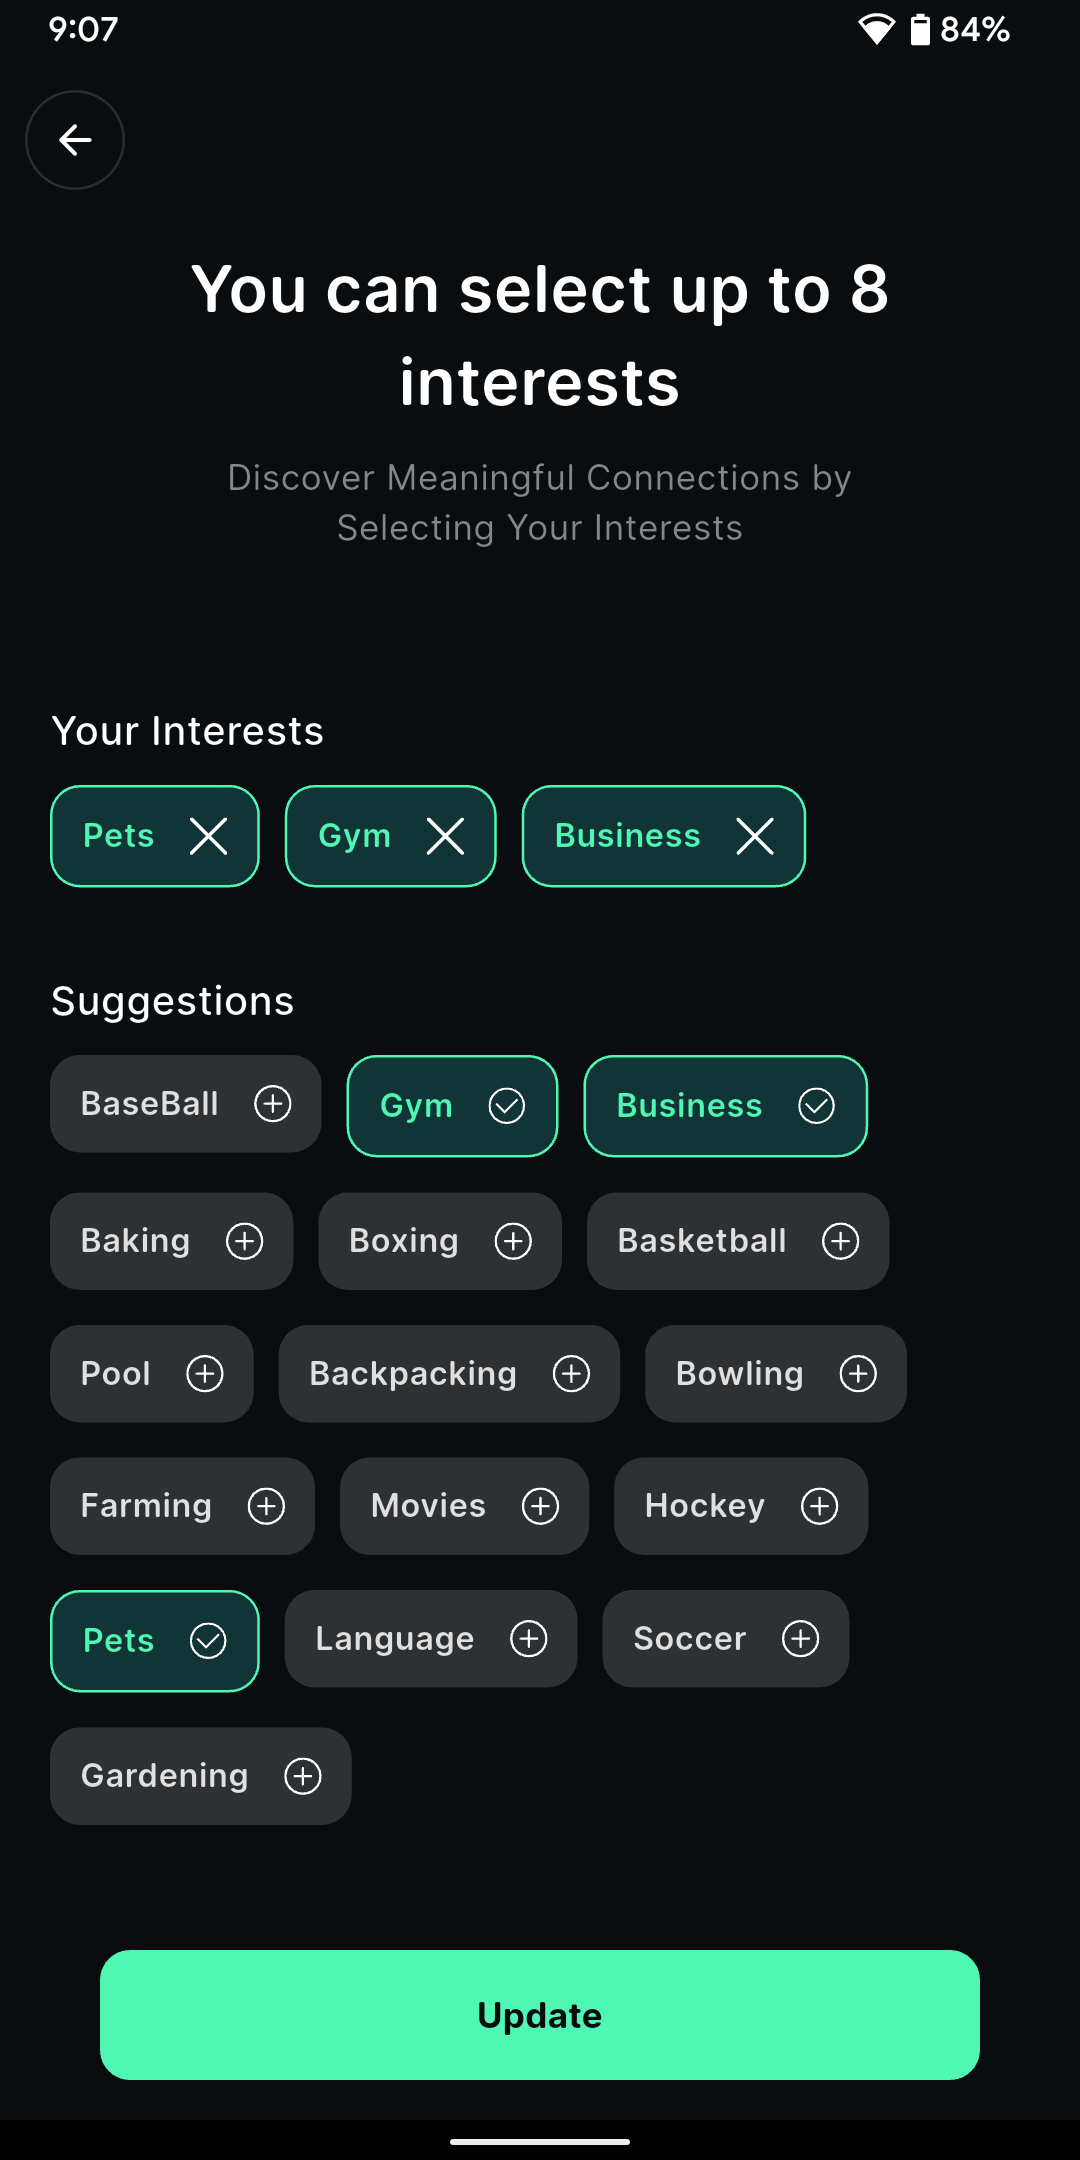Add the Baking interest plus icon
The height and width of the screenshot is (2160, 1080).
tap(245, 1241)
